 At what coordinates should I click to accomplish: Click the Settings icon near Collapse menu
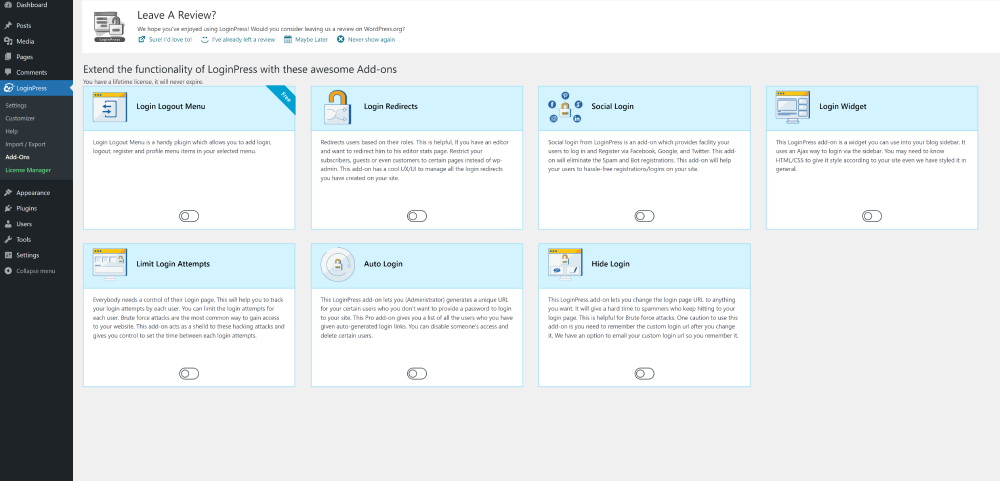(8, 255)
